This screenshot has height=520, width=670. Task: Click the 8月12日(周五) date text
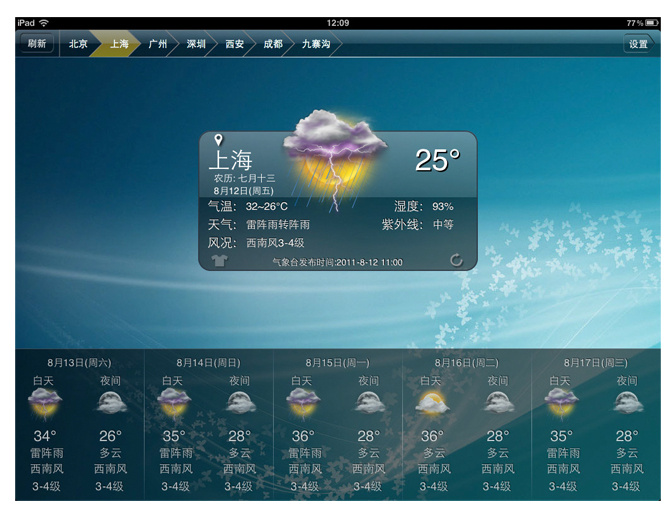(244, 191)
